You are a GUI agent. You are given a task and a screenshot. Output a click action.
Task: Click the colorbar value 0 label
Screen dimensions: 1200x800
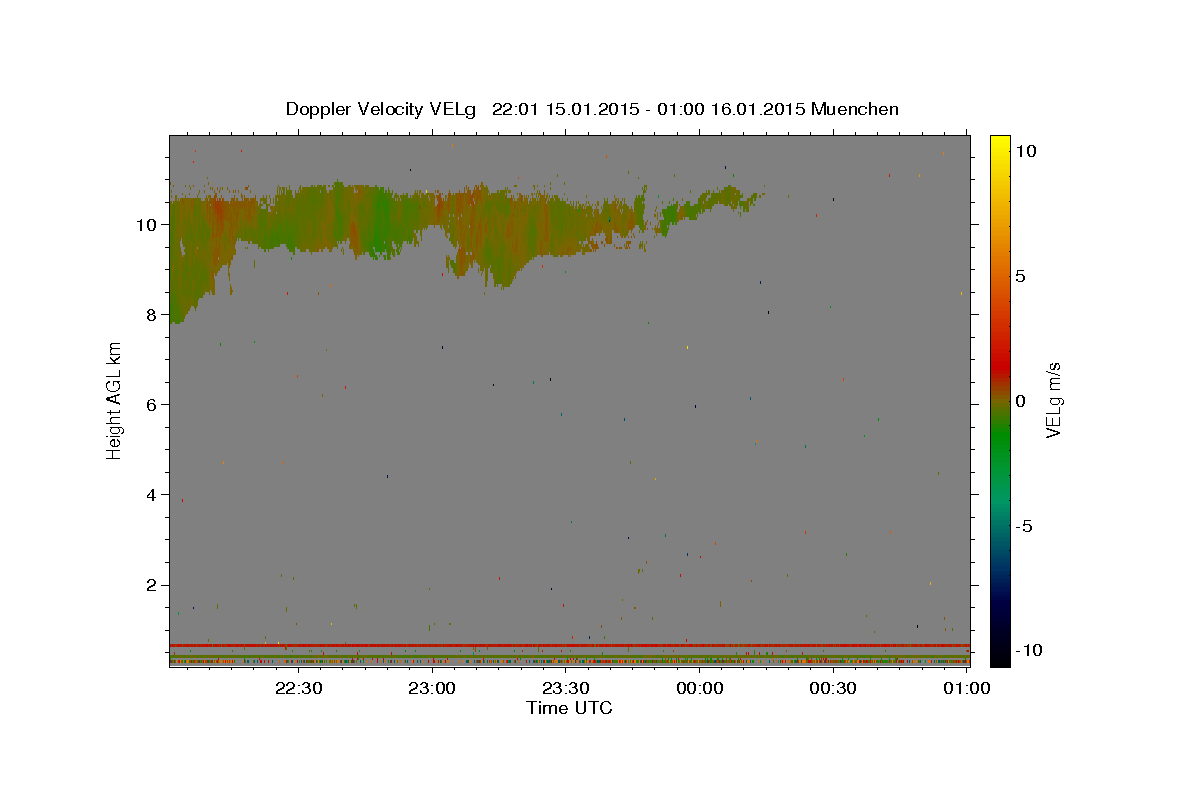(x=1020, y=401)
